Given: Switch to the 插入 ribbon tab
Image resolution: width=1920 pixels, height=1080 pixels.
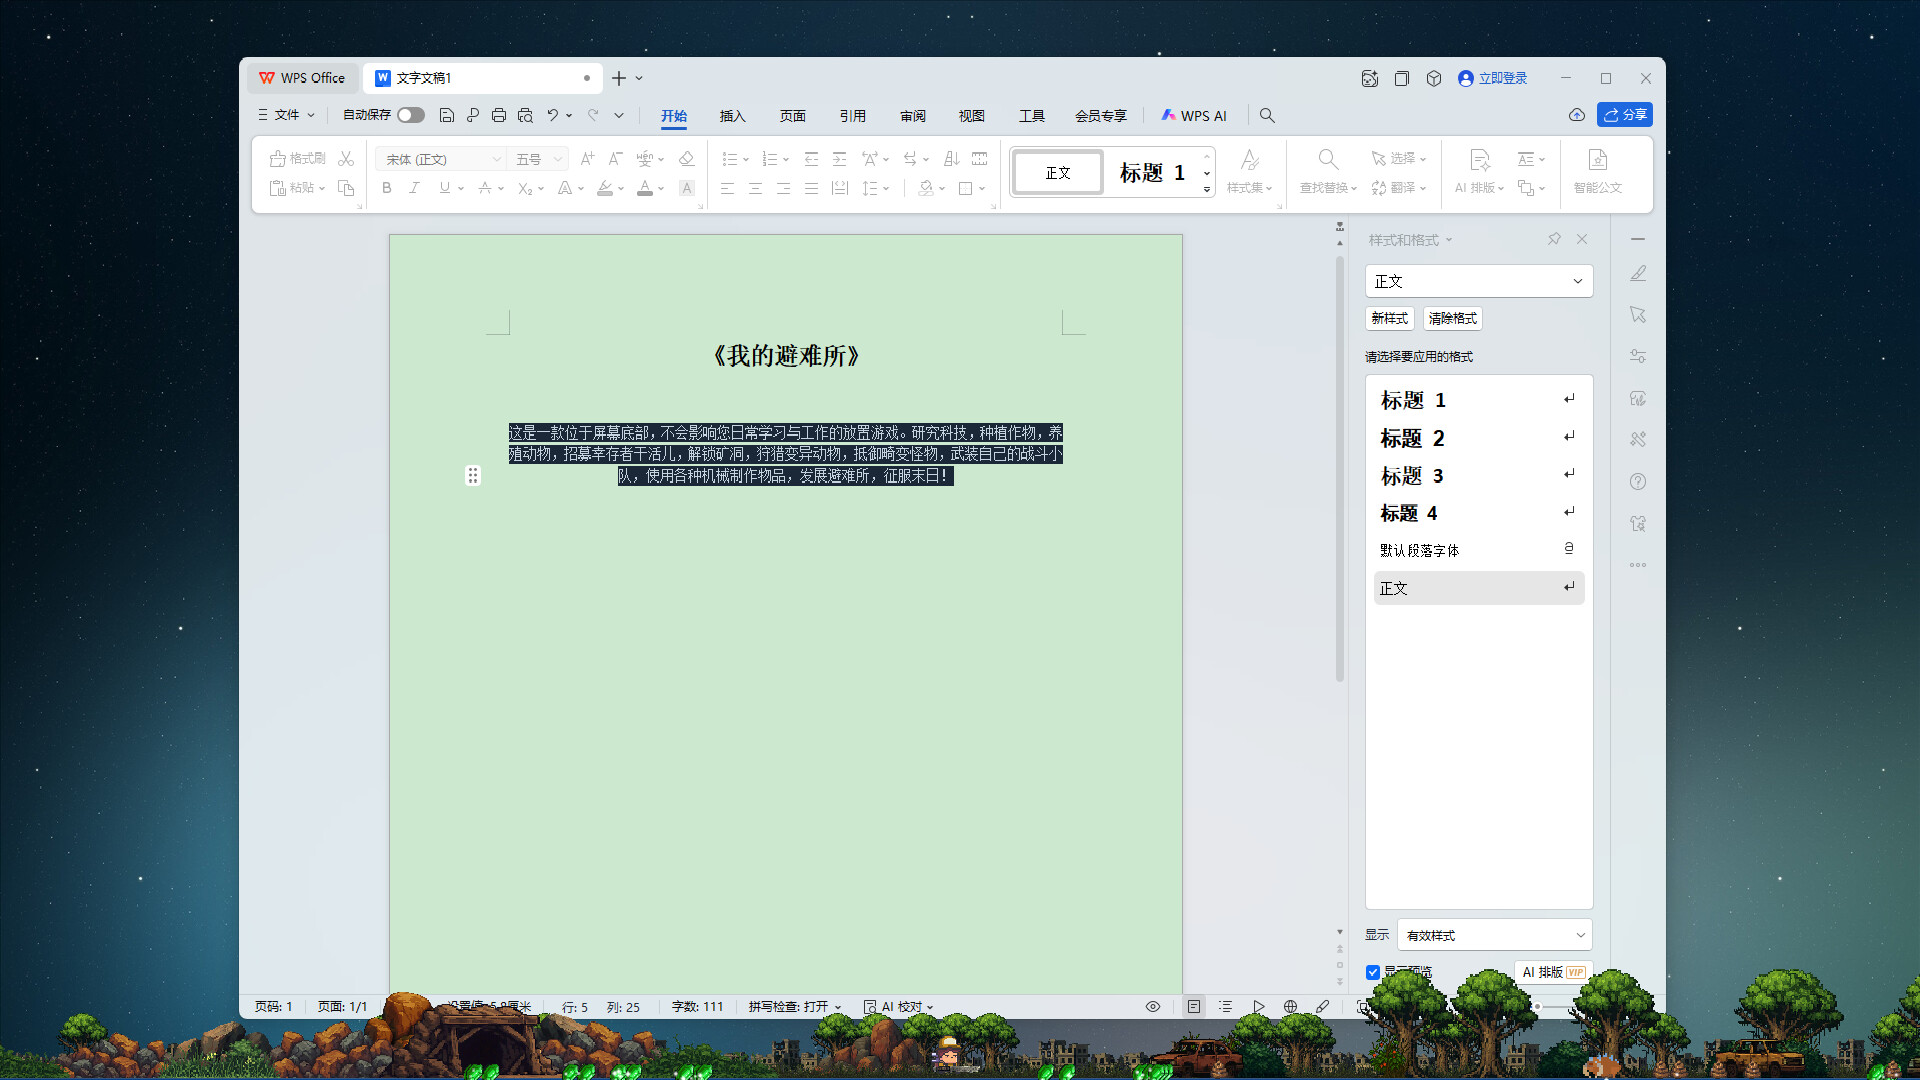Looking at the screenshot, I should [x=732, y=116].
